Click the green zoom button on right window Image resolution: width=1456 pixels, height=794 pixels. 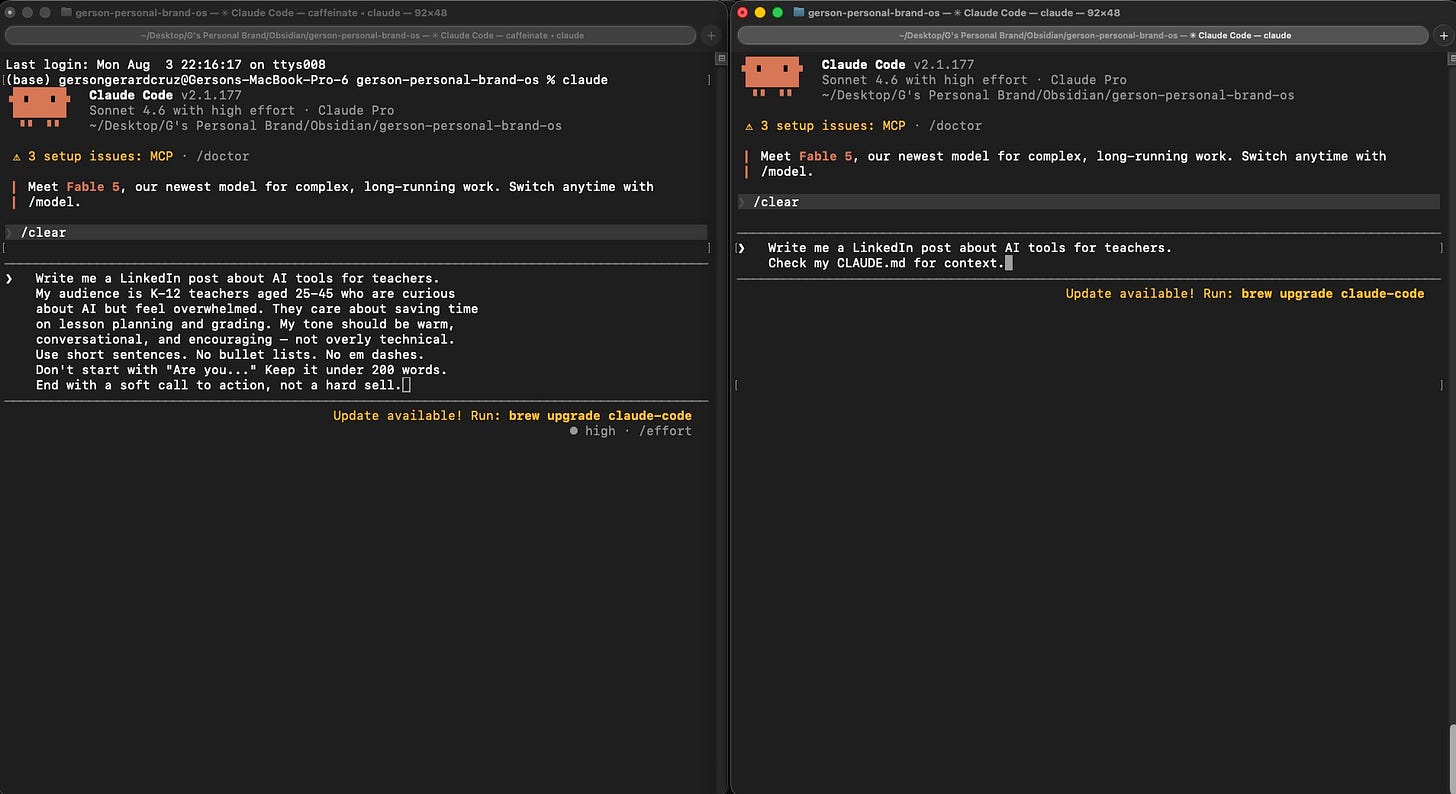coord(777,12)
